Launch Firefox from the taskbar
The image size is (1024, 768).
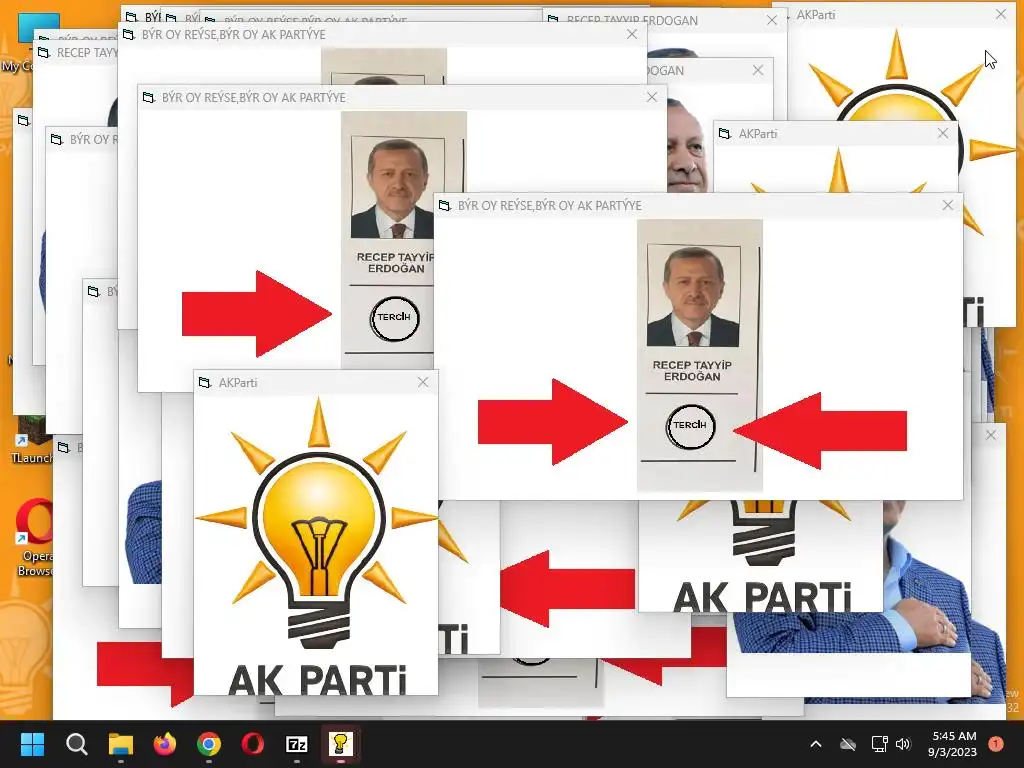pos(165,744)
